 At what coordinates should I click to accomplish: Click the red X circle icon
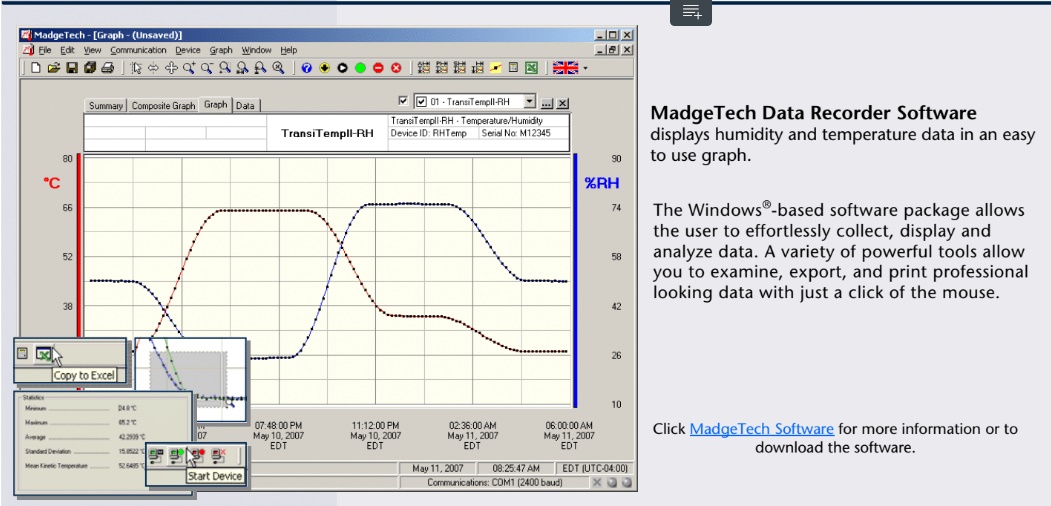coord(396,68)
